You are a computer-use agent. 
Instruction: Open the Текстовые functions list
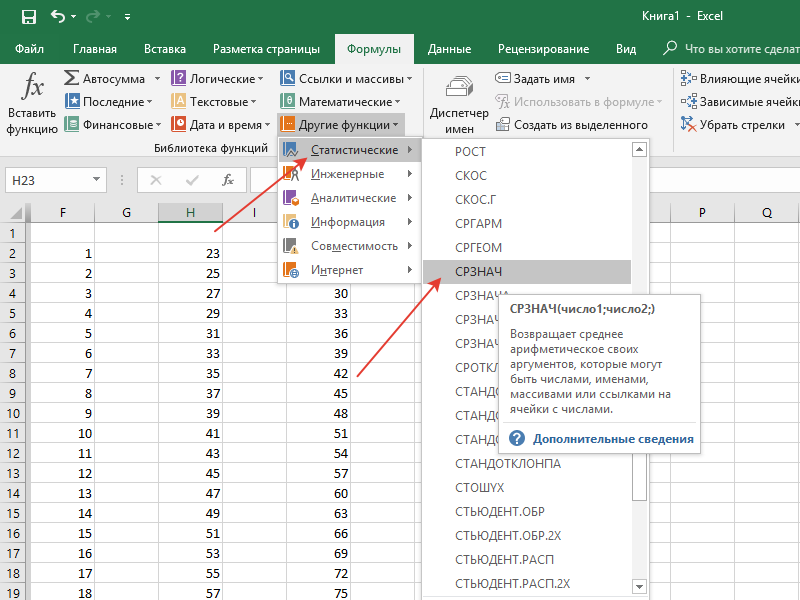pyautogui.click(x=214, y=102)
